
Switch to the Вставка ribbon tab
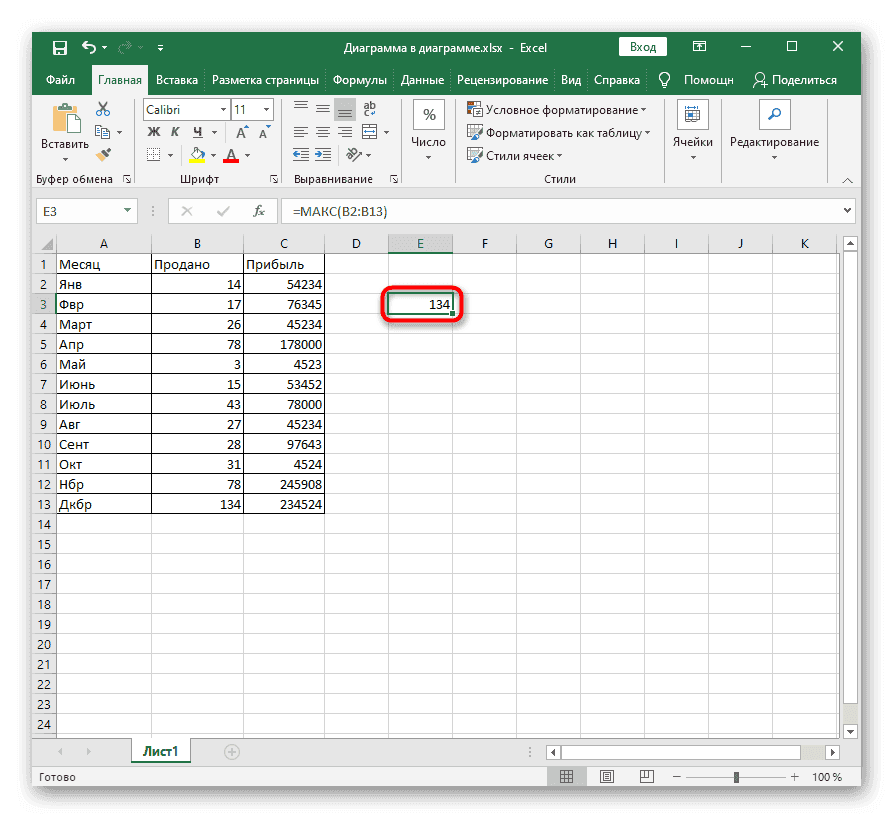click(x=177, y=80)
